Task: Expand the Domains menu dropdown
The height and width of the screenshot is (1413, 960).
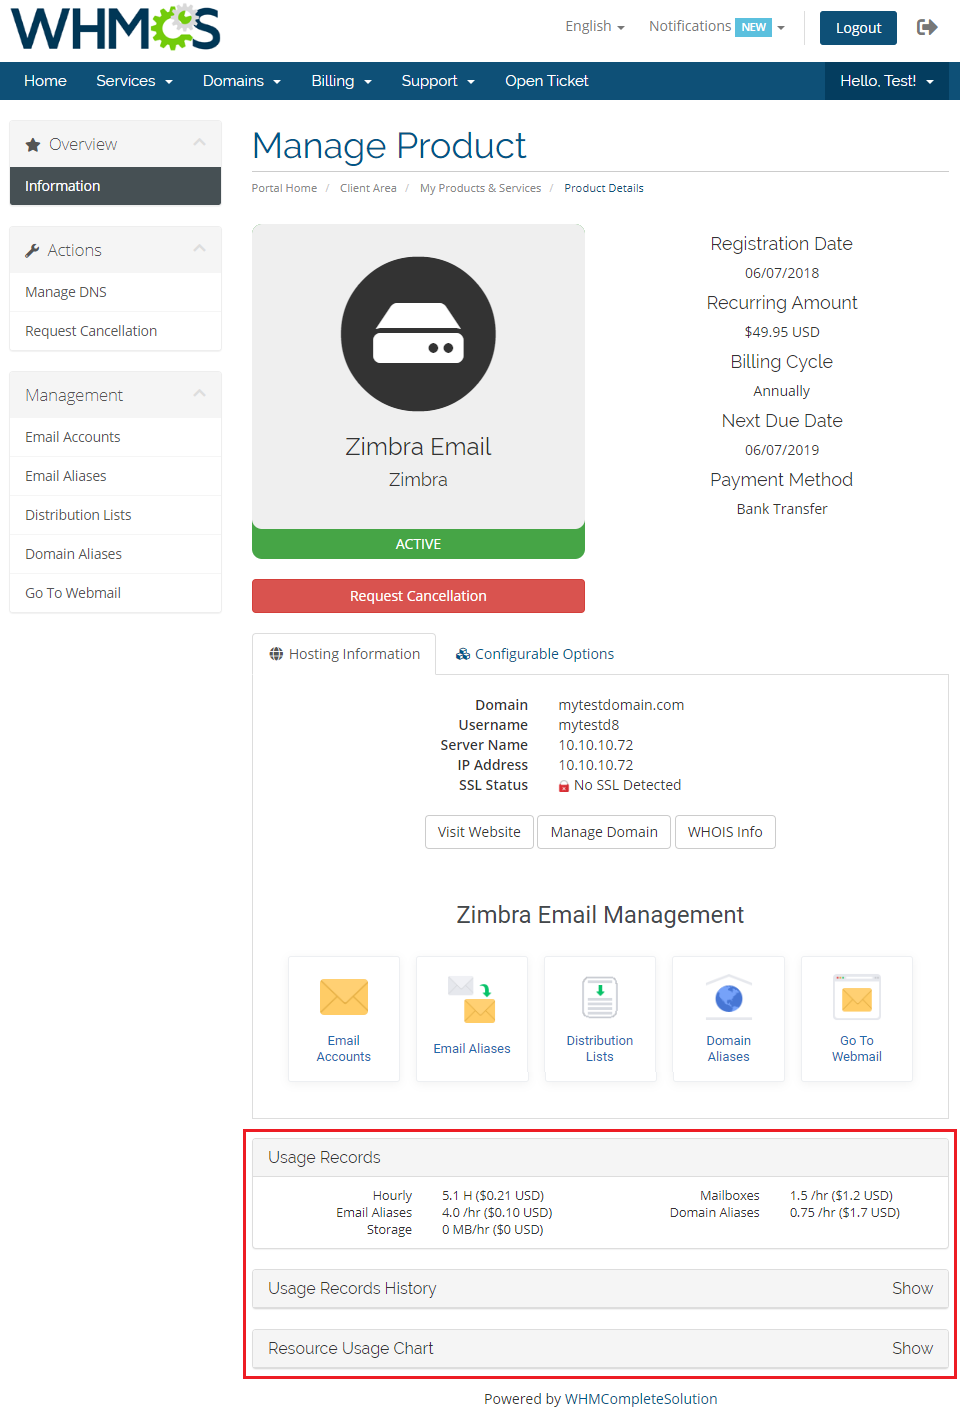Action: coord(242,81)
